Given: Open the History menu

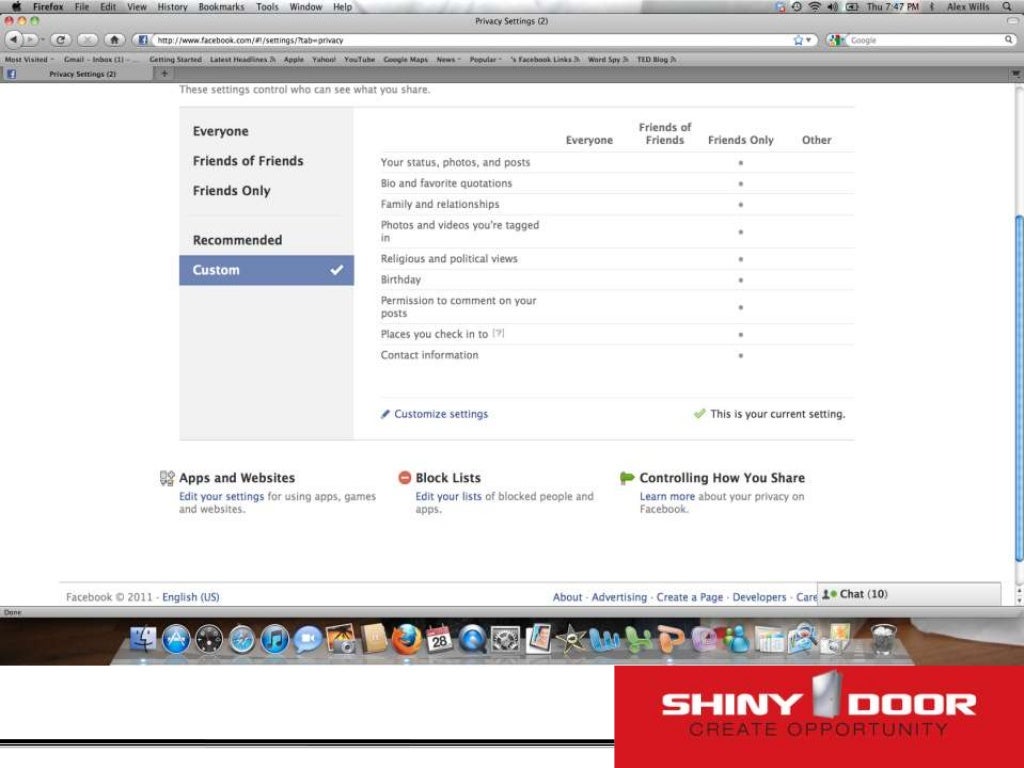Looking at the screenshot, I should coord(172,7).
